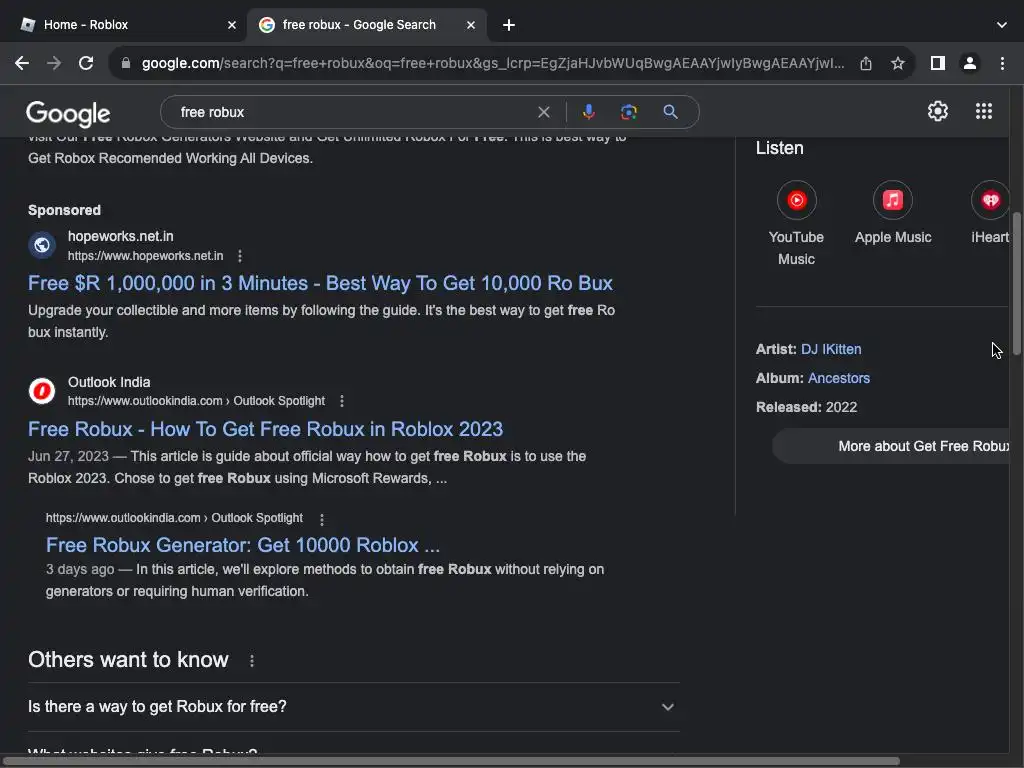Viewport: 1024px width, 768px height.
Task: Click the Outlook India source name
Action: [109, 382]
